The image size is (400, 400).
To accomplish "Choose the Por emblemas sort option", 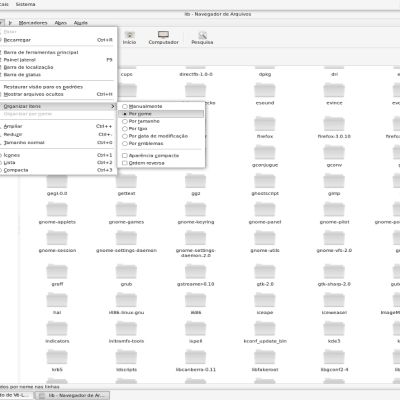I will 161,143.
